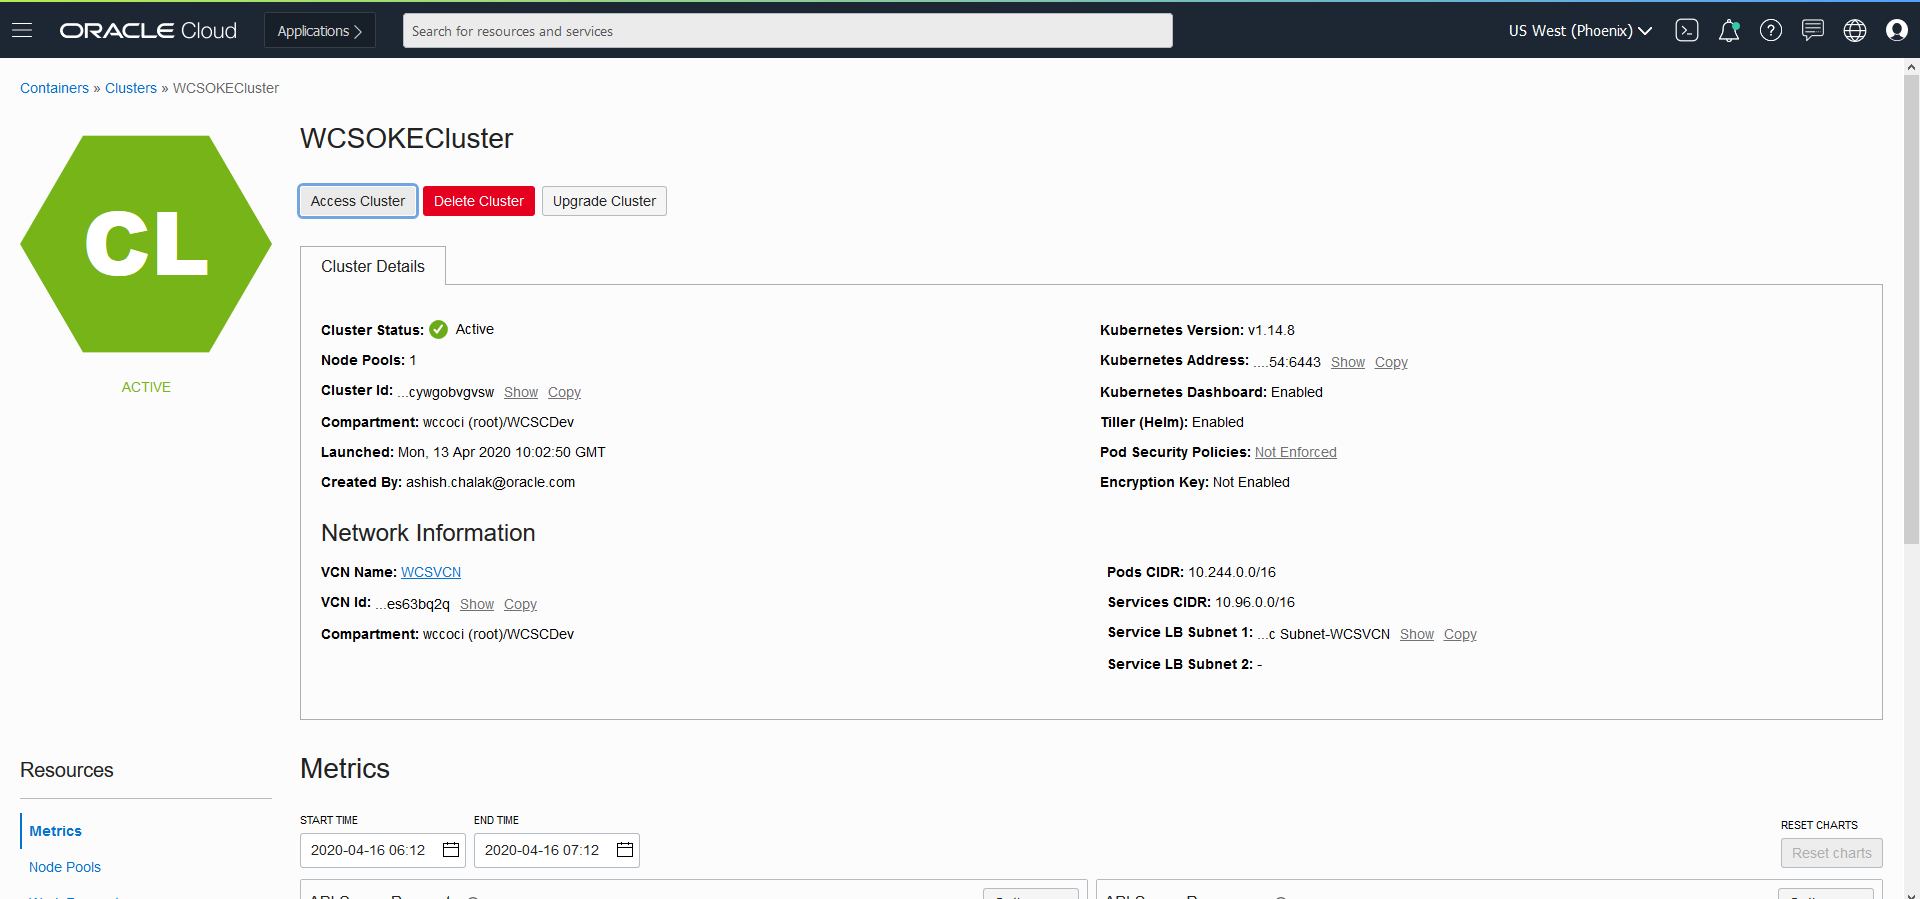The height and width of the screenshot is (899, 1920).
Task: Open the language globe icon
Action: (1855, 30)
